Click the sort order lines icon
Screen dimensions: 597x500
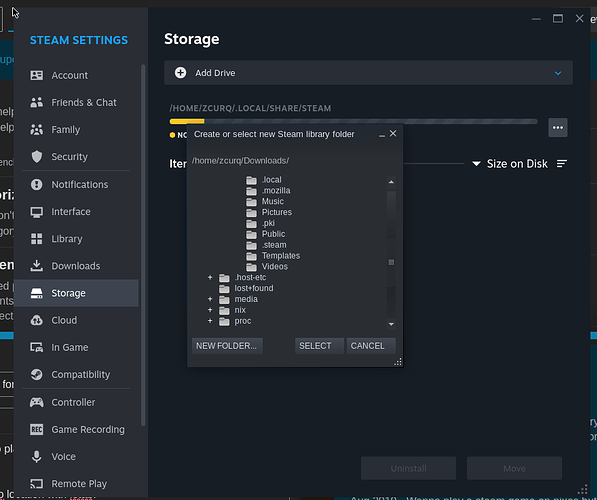(x=562, y=164)
